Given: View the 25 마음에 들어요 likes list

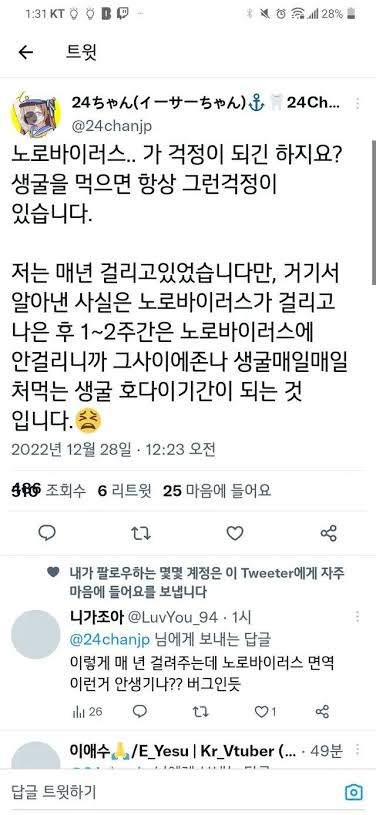Looking at the screenshot, I should pos(217,490).
